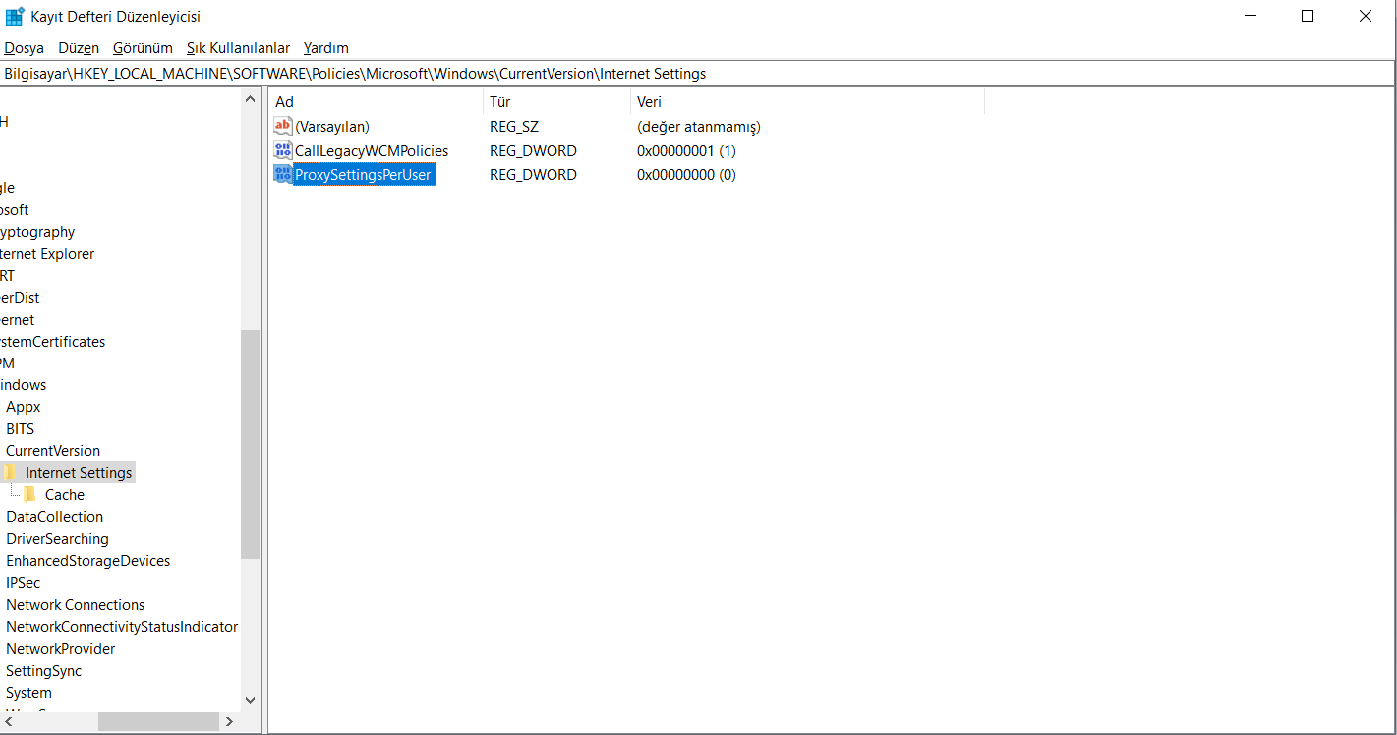Click the registry path address bar
Image resolution: width=1397 pixels, height=735 pixels.
click(x=698, y=74)
